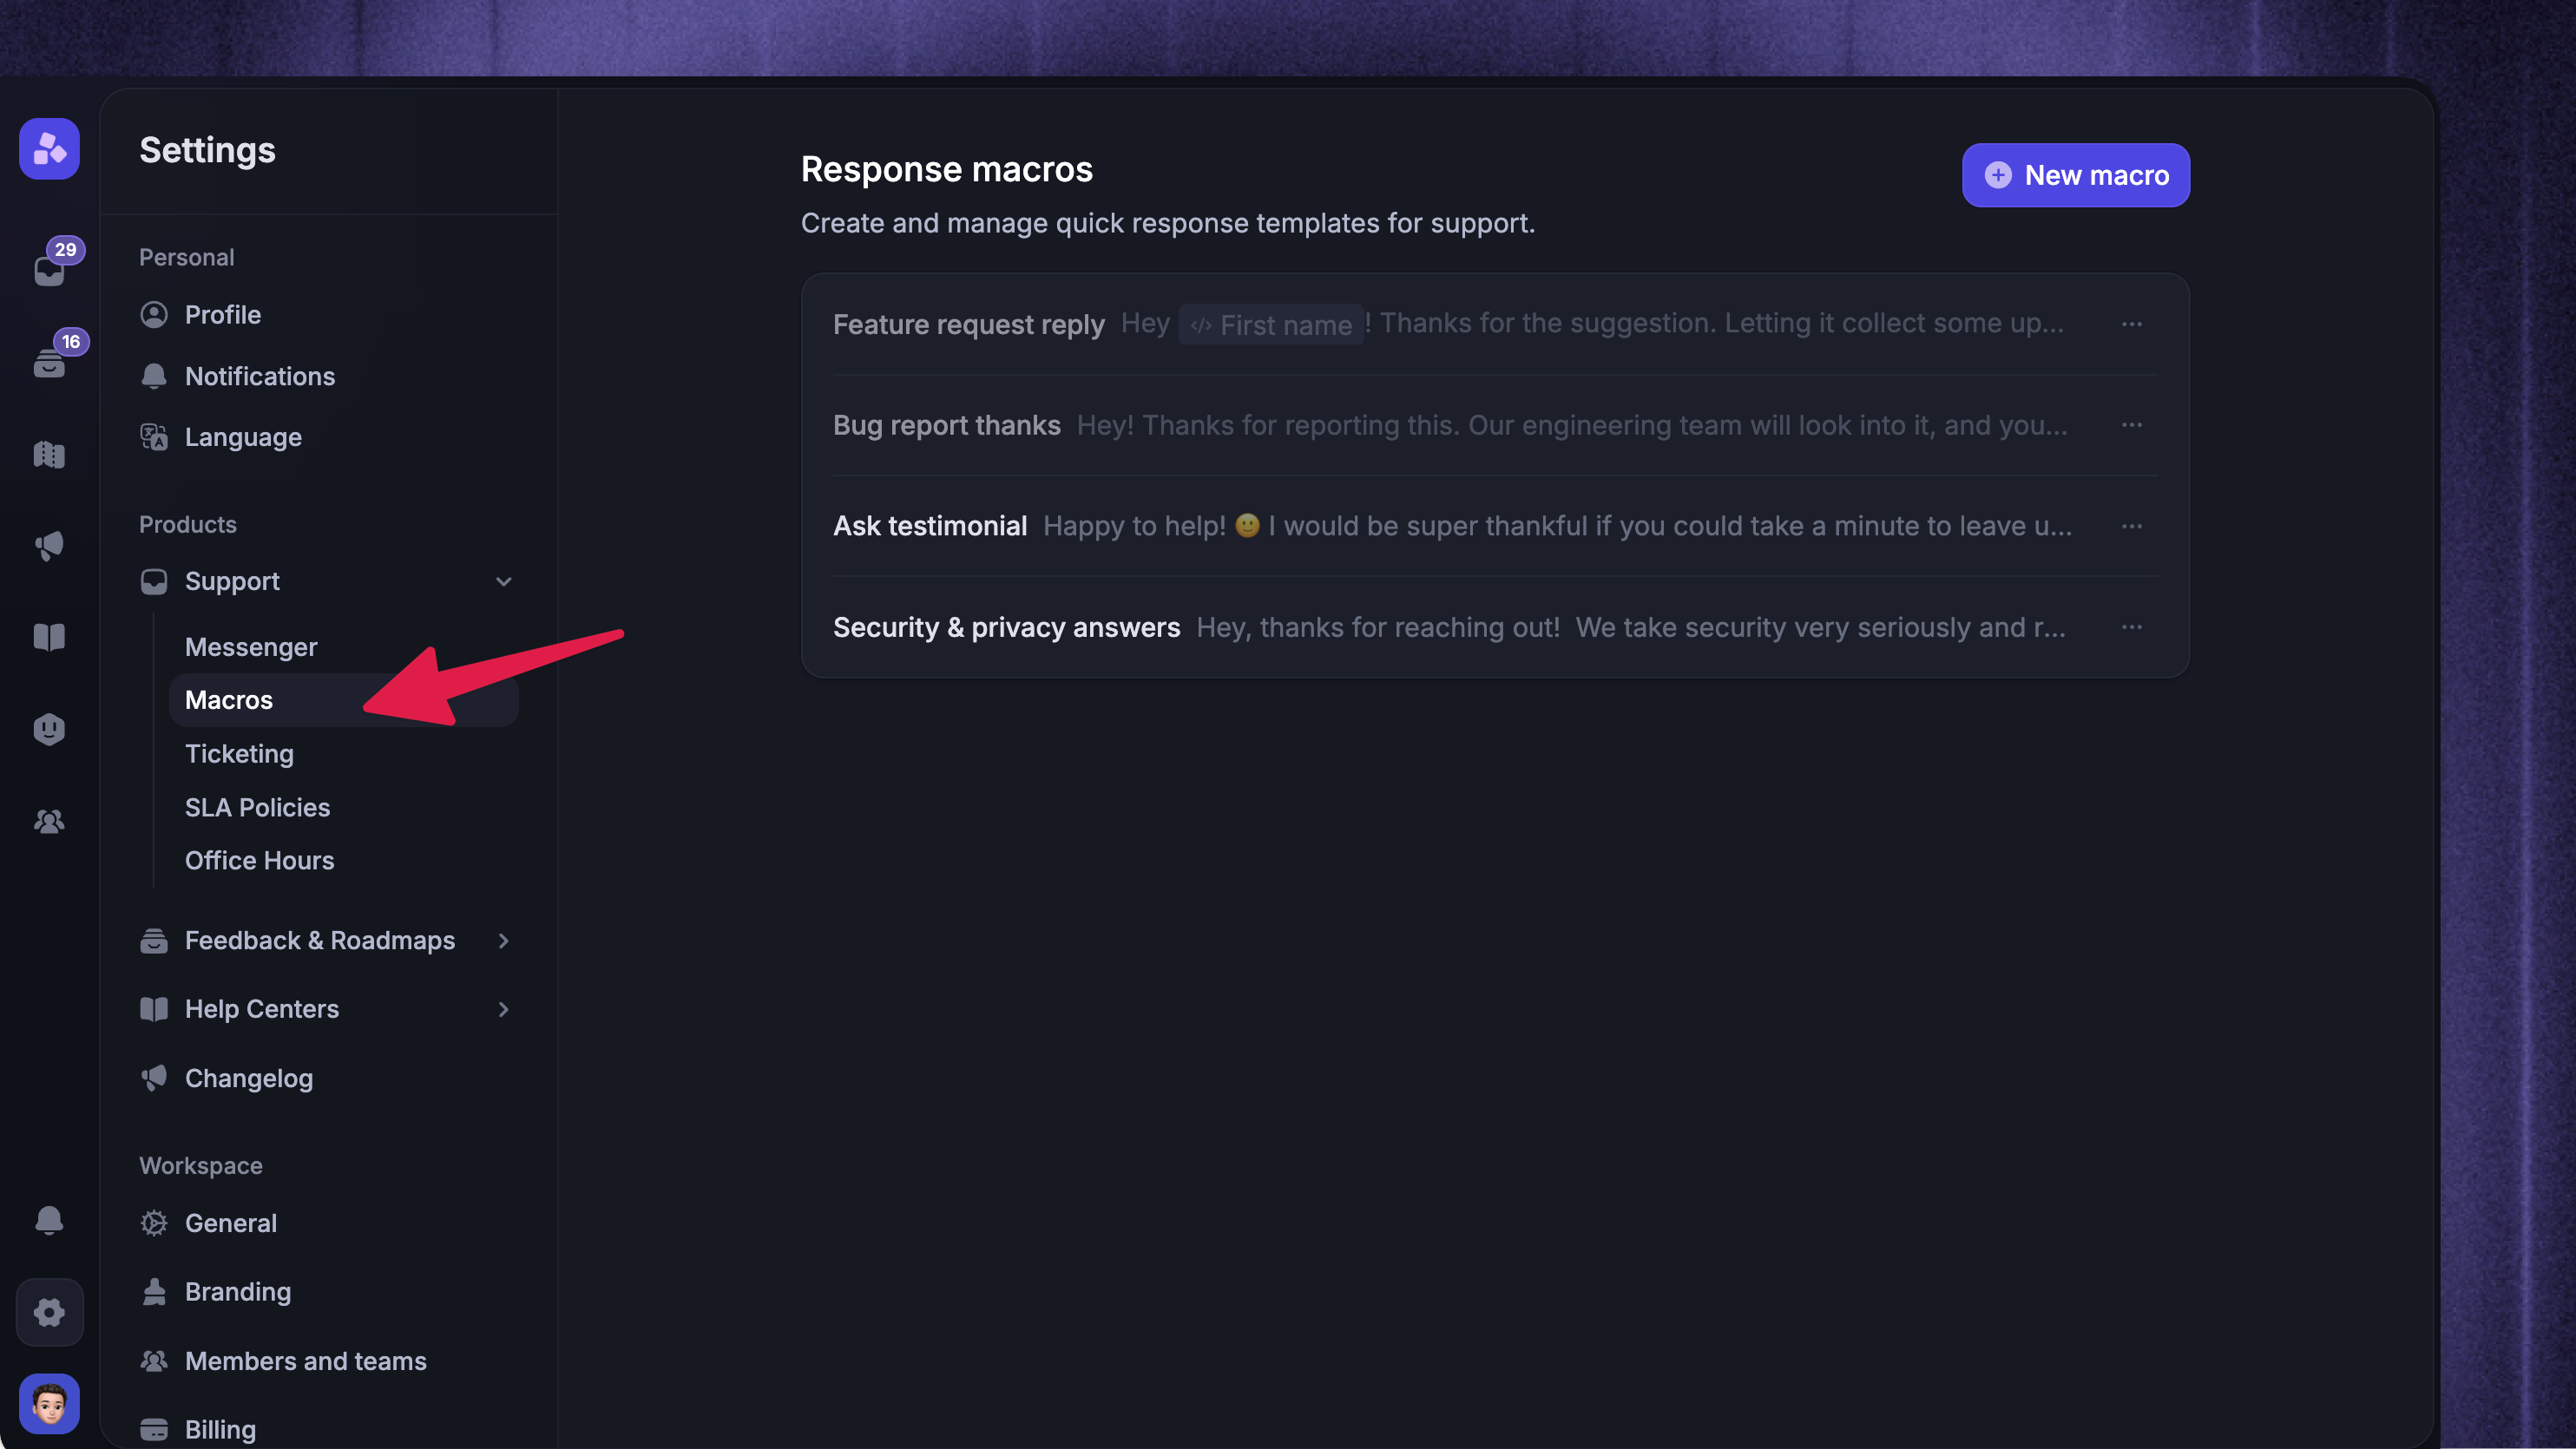Create a New macro
The height and width of the screenshot is (1449, 2576).
[2076, 175]
